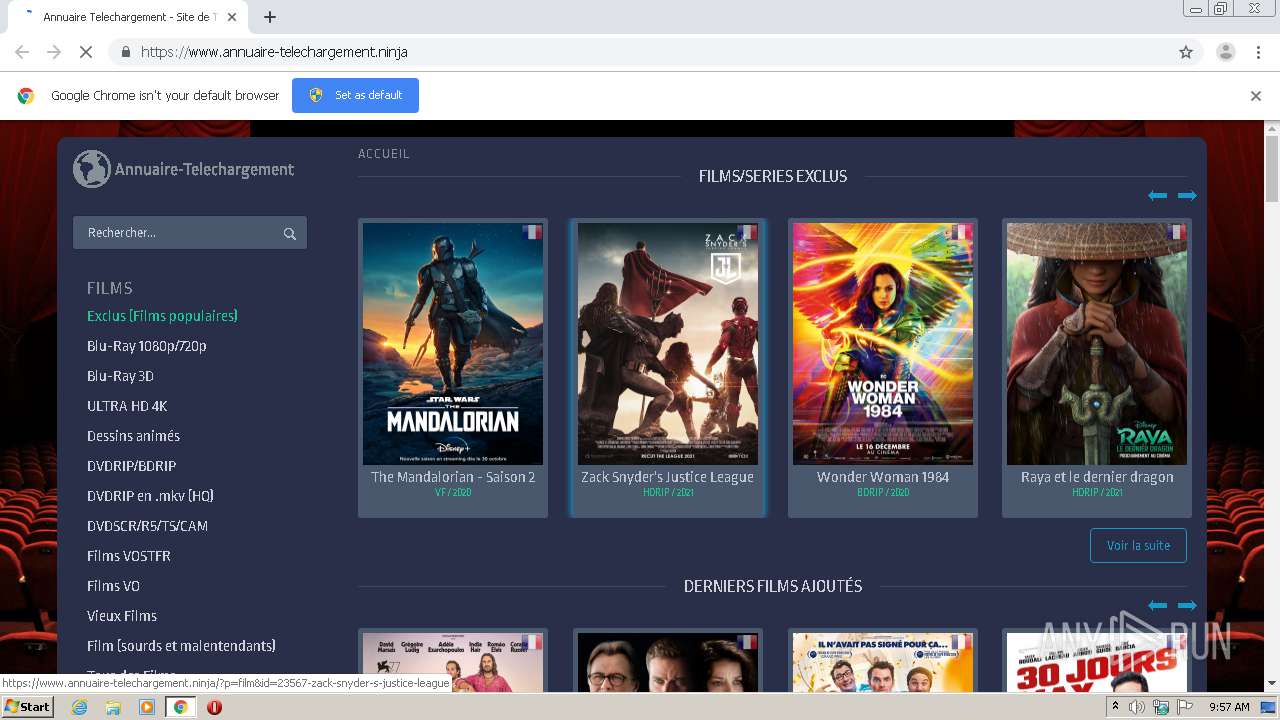Open Exclus (Films populaires) category
This screenshot has width=1280, height=720.
coord(162,316)
